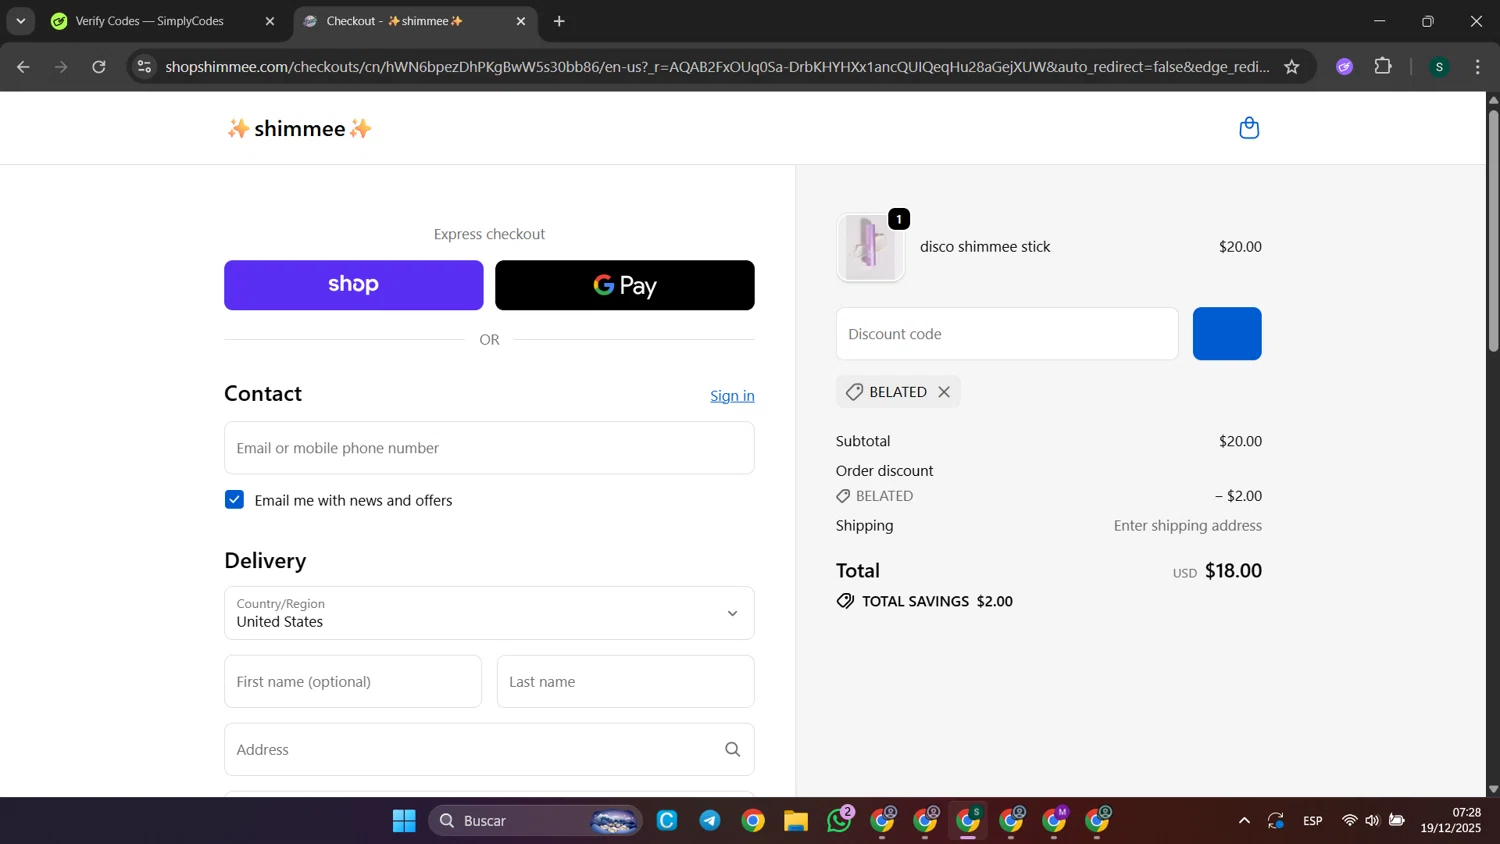1500x844 pixels.
Task: Click the search icon in Address field
Action: pyautogui.click(x=732, y=749)
